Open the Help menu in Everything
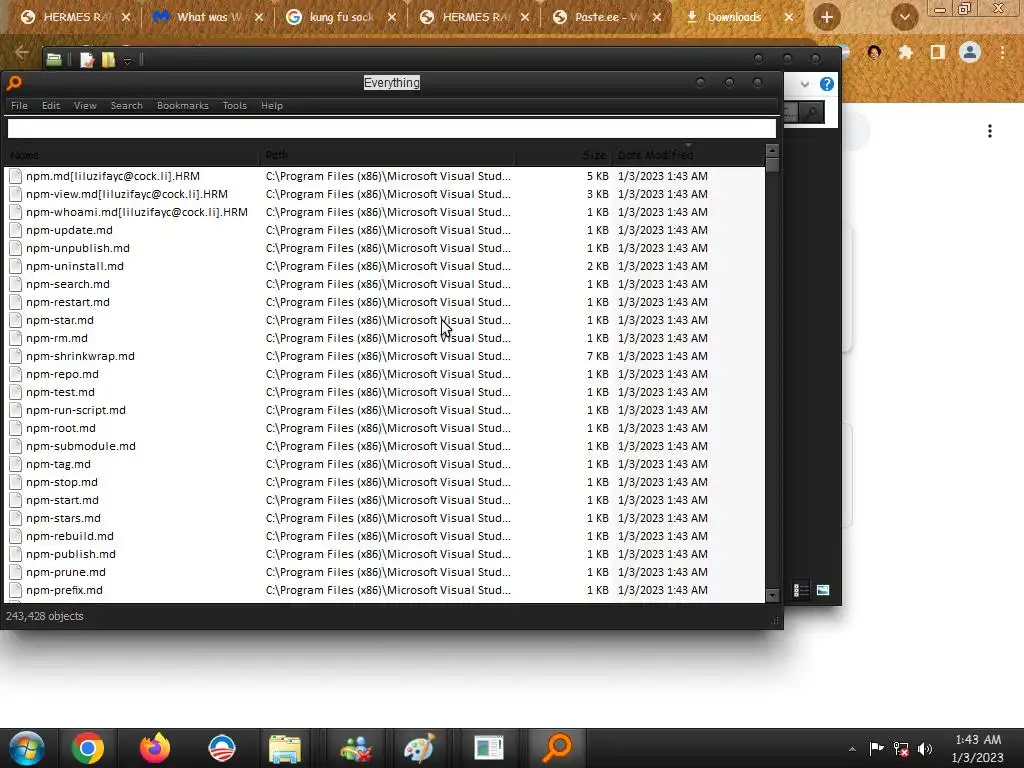 [x=272, y=106]
